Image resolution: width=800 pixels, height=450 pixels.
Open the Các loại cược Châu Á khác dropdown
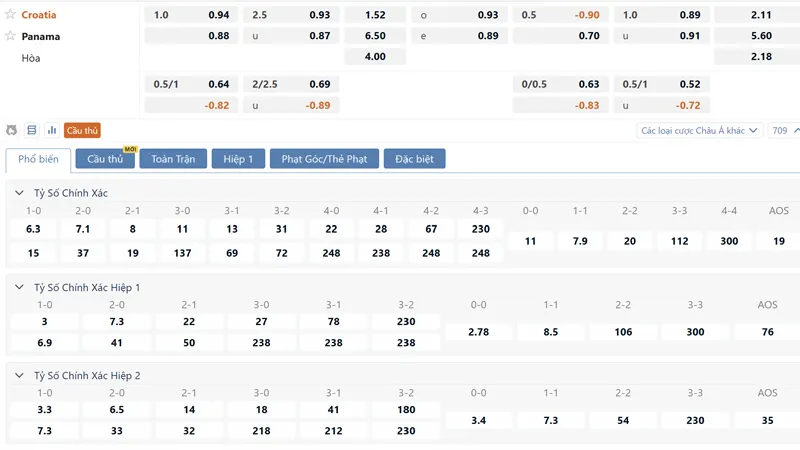699,131
